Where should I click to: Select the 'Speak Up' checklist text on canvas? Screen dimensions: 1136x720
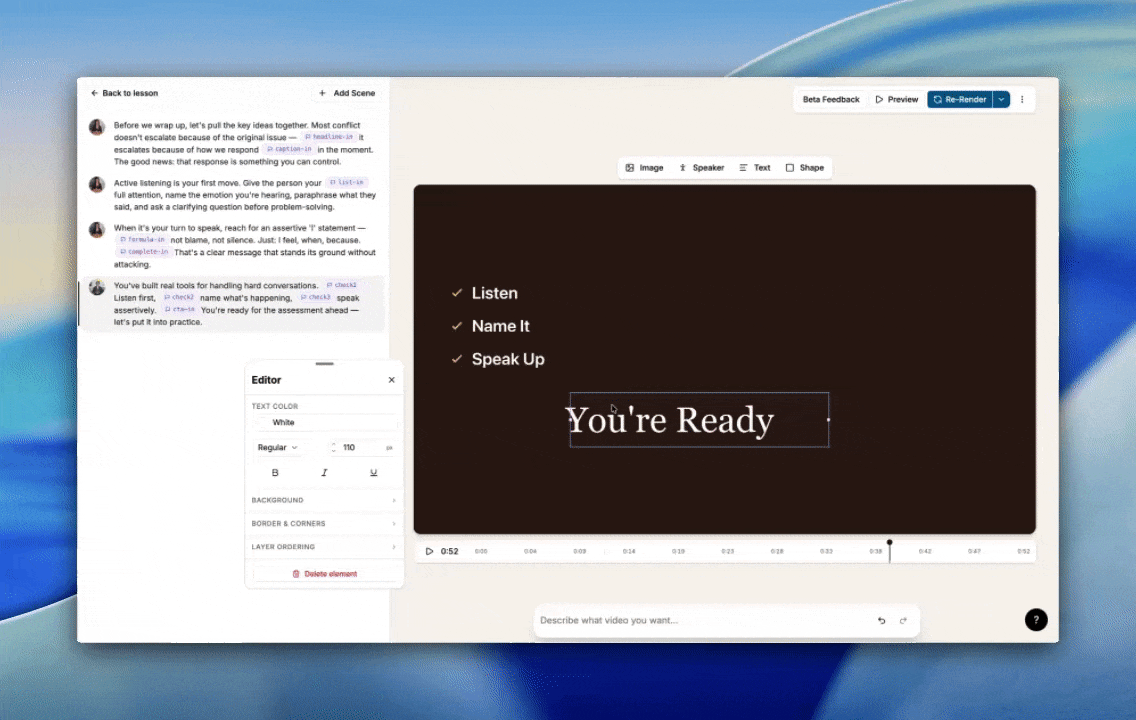(x=508, y=359)
